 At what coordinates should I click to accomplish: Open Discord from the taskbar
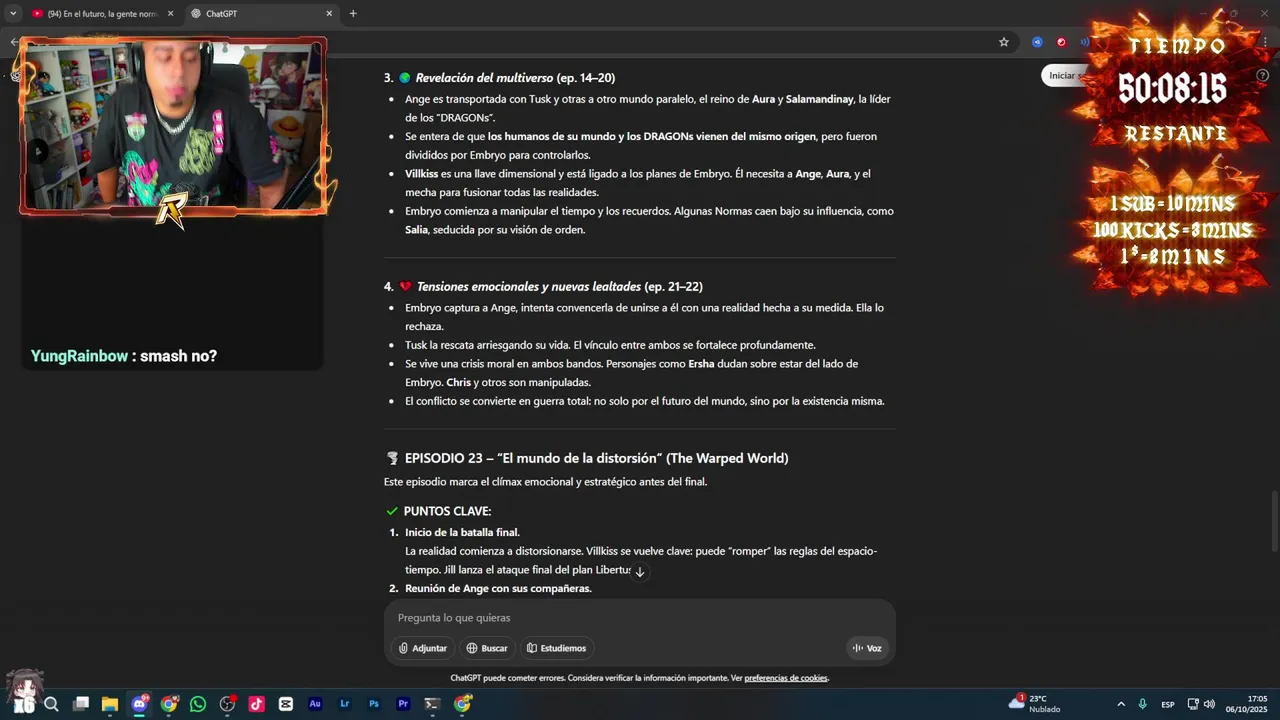point(140,704)
